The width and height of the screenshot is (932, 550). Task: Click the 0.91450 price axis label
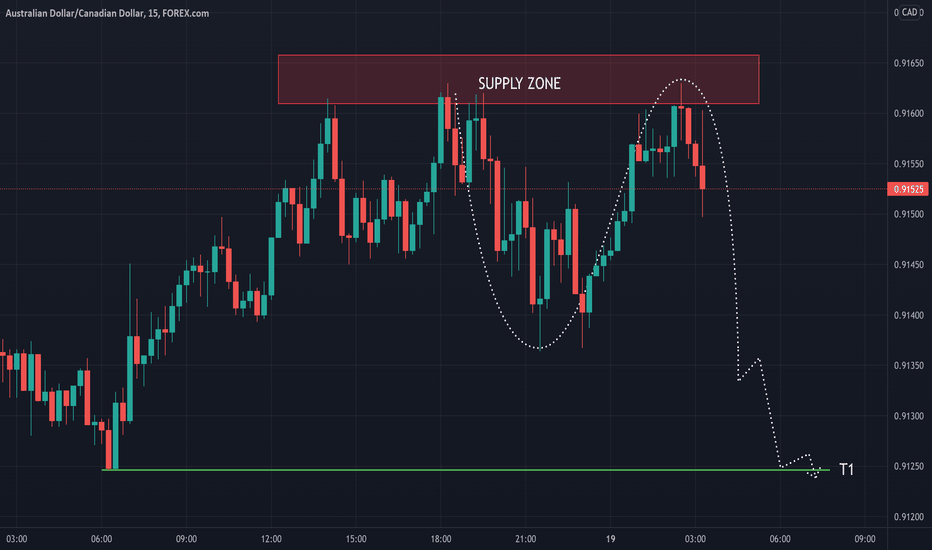[x=909, y=265]
